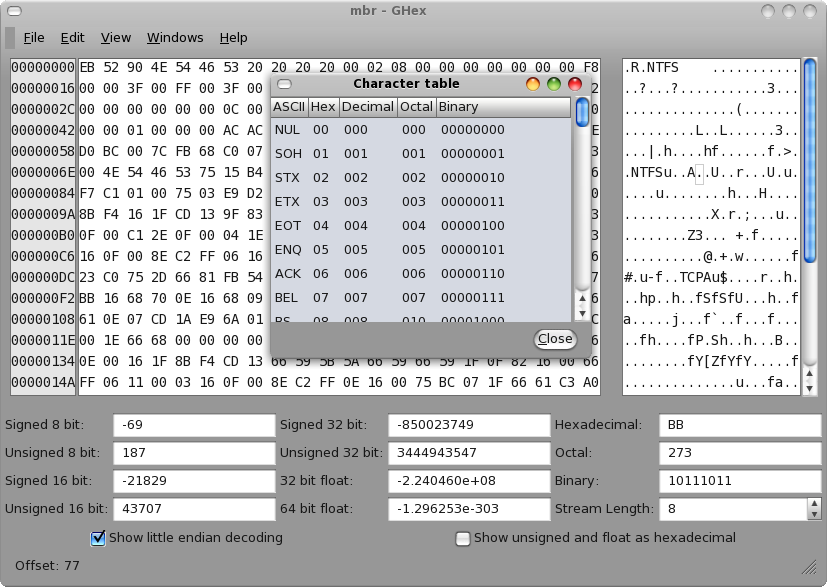Click the Hexadecimal value field
This screenshot has height=587, width=827.
tap(741, 425)
